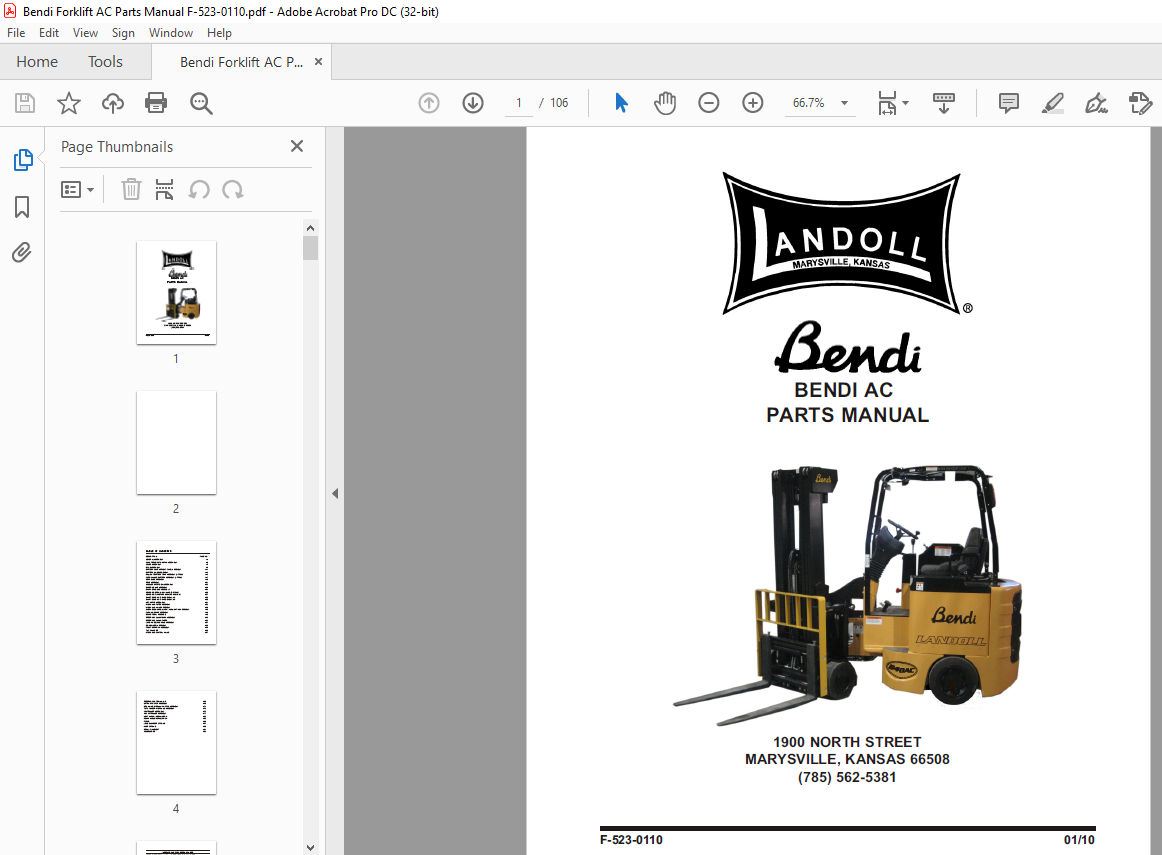Click '1900 NORTH STREET' address text
Image resolution: width=1162 pixels, height=855 pixels.
[x=847, y=742]
